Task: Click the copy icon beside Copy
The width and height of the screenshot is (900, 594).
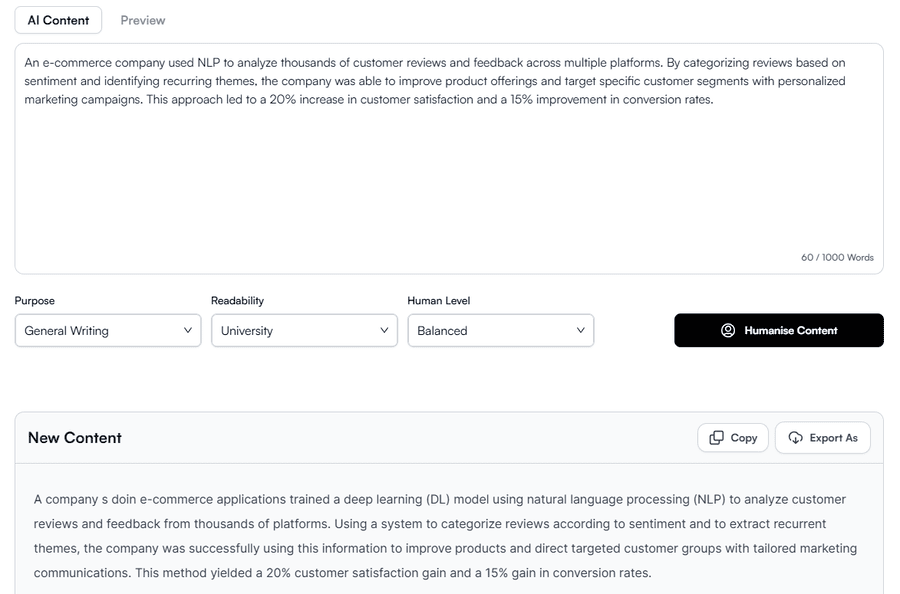Action: point(716,438)
